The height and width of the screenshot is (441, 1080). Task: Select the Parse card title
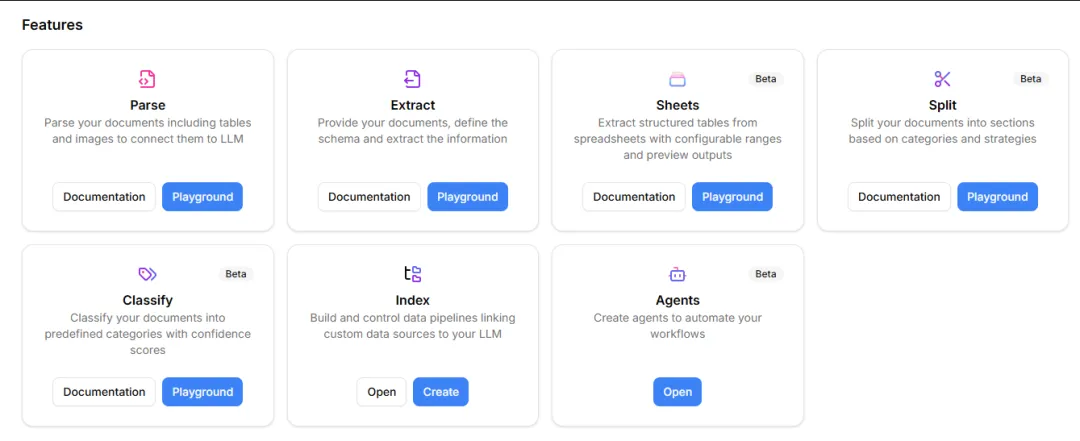[x=147, y=105]
